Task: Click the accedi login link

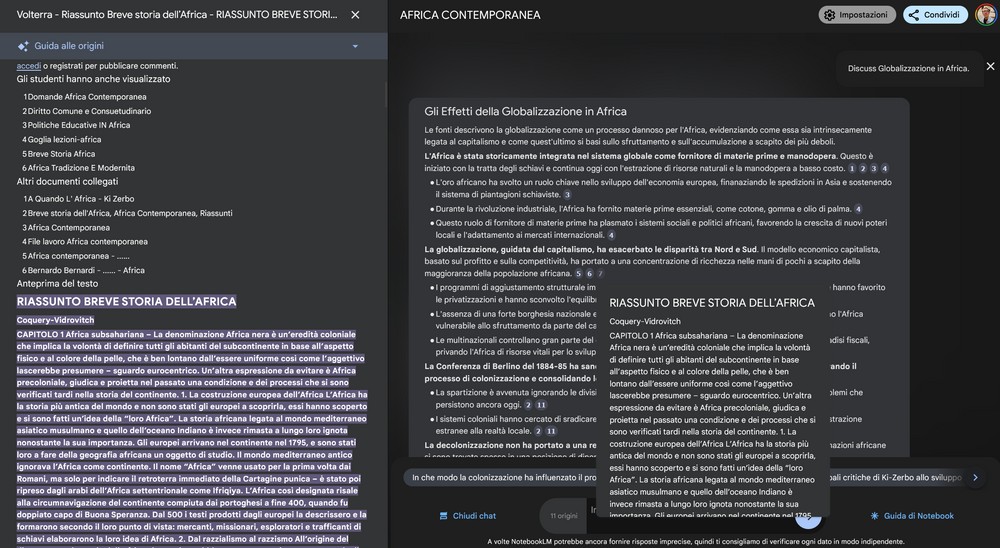Action: 28,65
